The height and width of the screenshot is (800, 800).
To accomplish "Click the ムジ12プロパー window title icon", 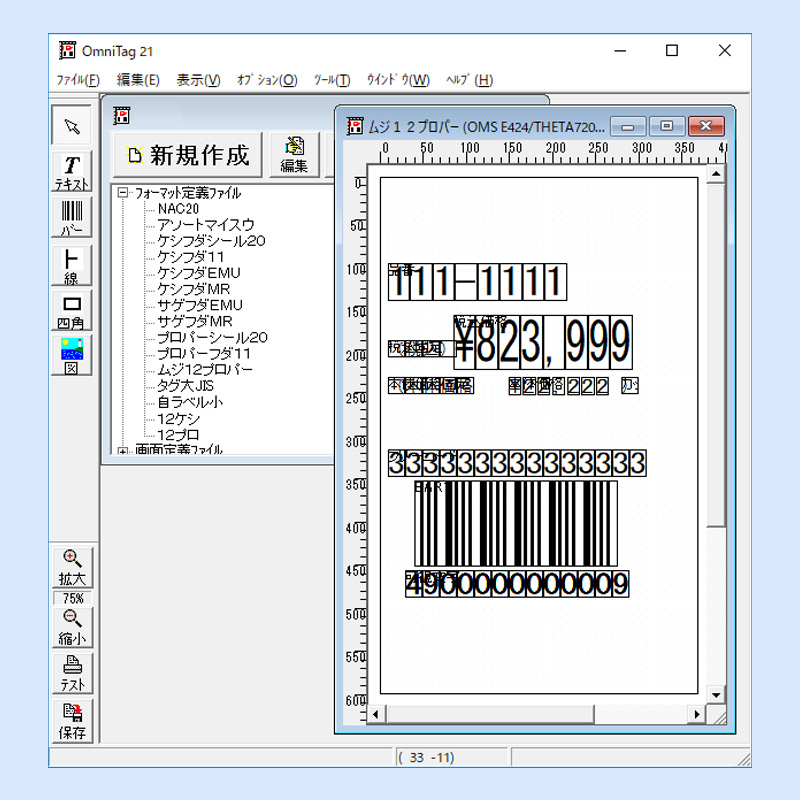I will [x=355, y=126].
